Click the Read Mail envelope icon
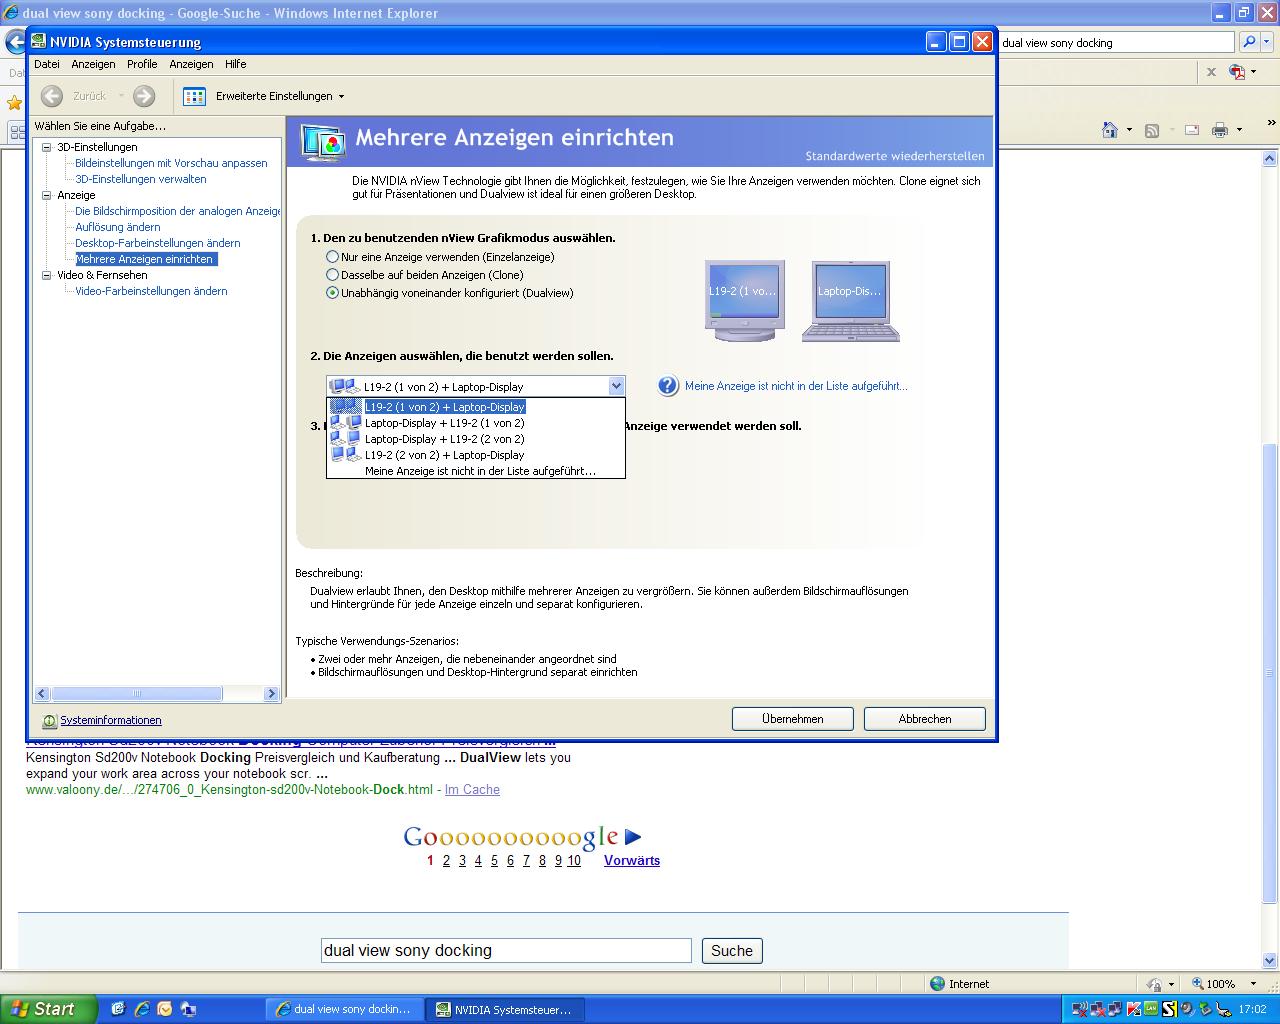 pos(1192,130)
